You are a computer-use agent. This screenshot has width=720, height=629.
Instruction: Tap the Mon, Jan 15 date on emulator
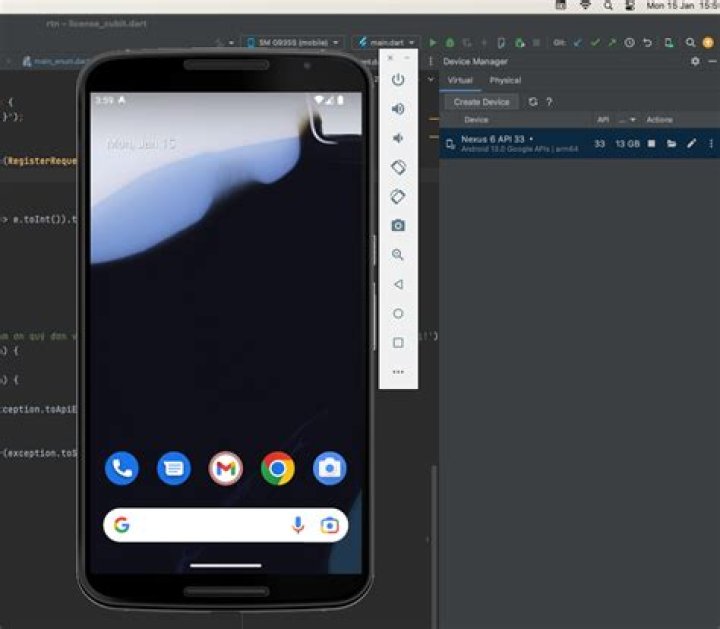click(141, 144)
